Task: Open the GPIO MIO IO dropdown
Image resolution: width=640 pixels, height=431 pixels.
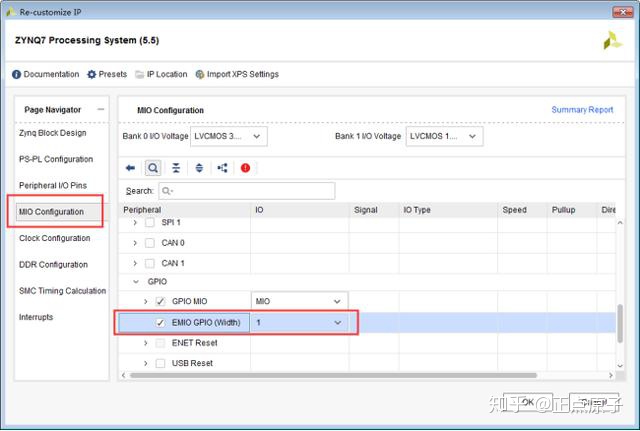Action: click(299, 301)
